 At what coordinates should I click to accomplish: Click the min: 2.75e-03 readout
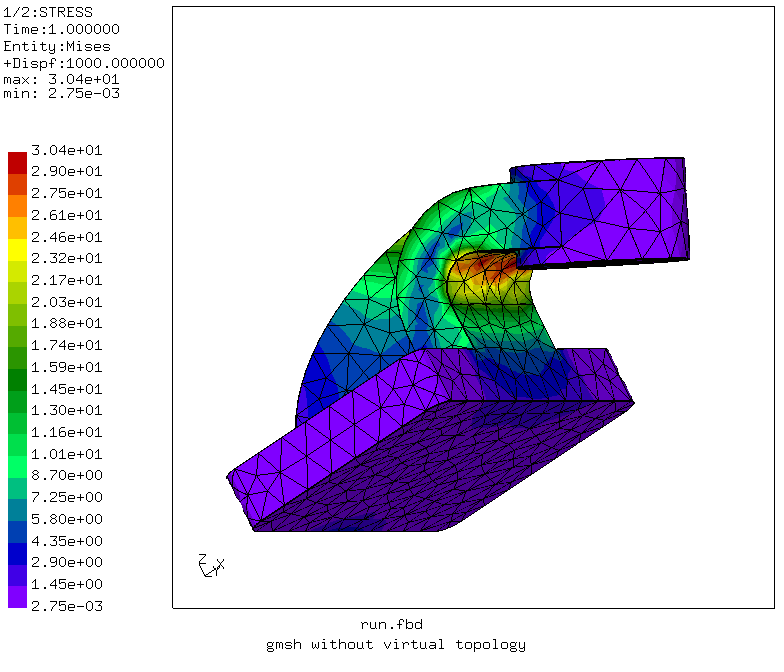pos(62,94)
